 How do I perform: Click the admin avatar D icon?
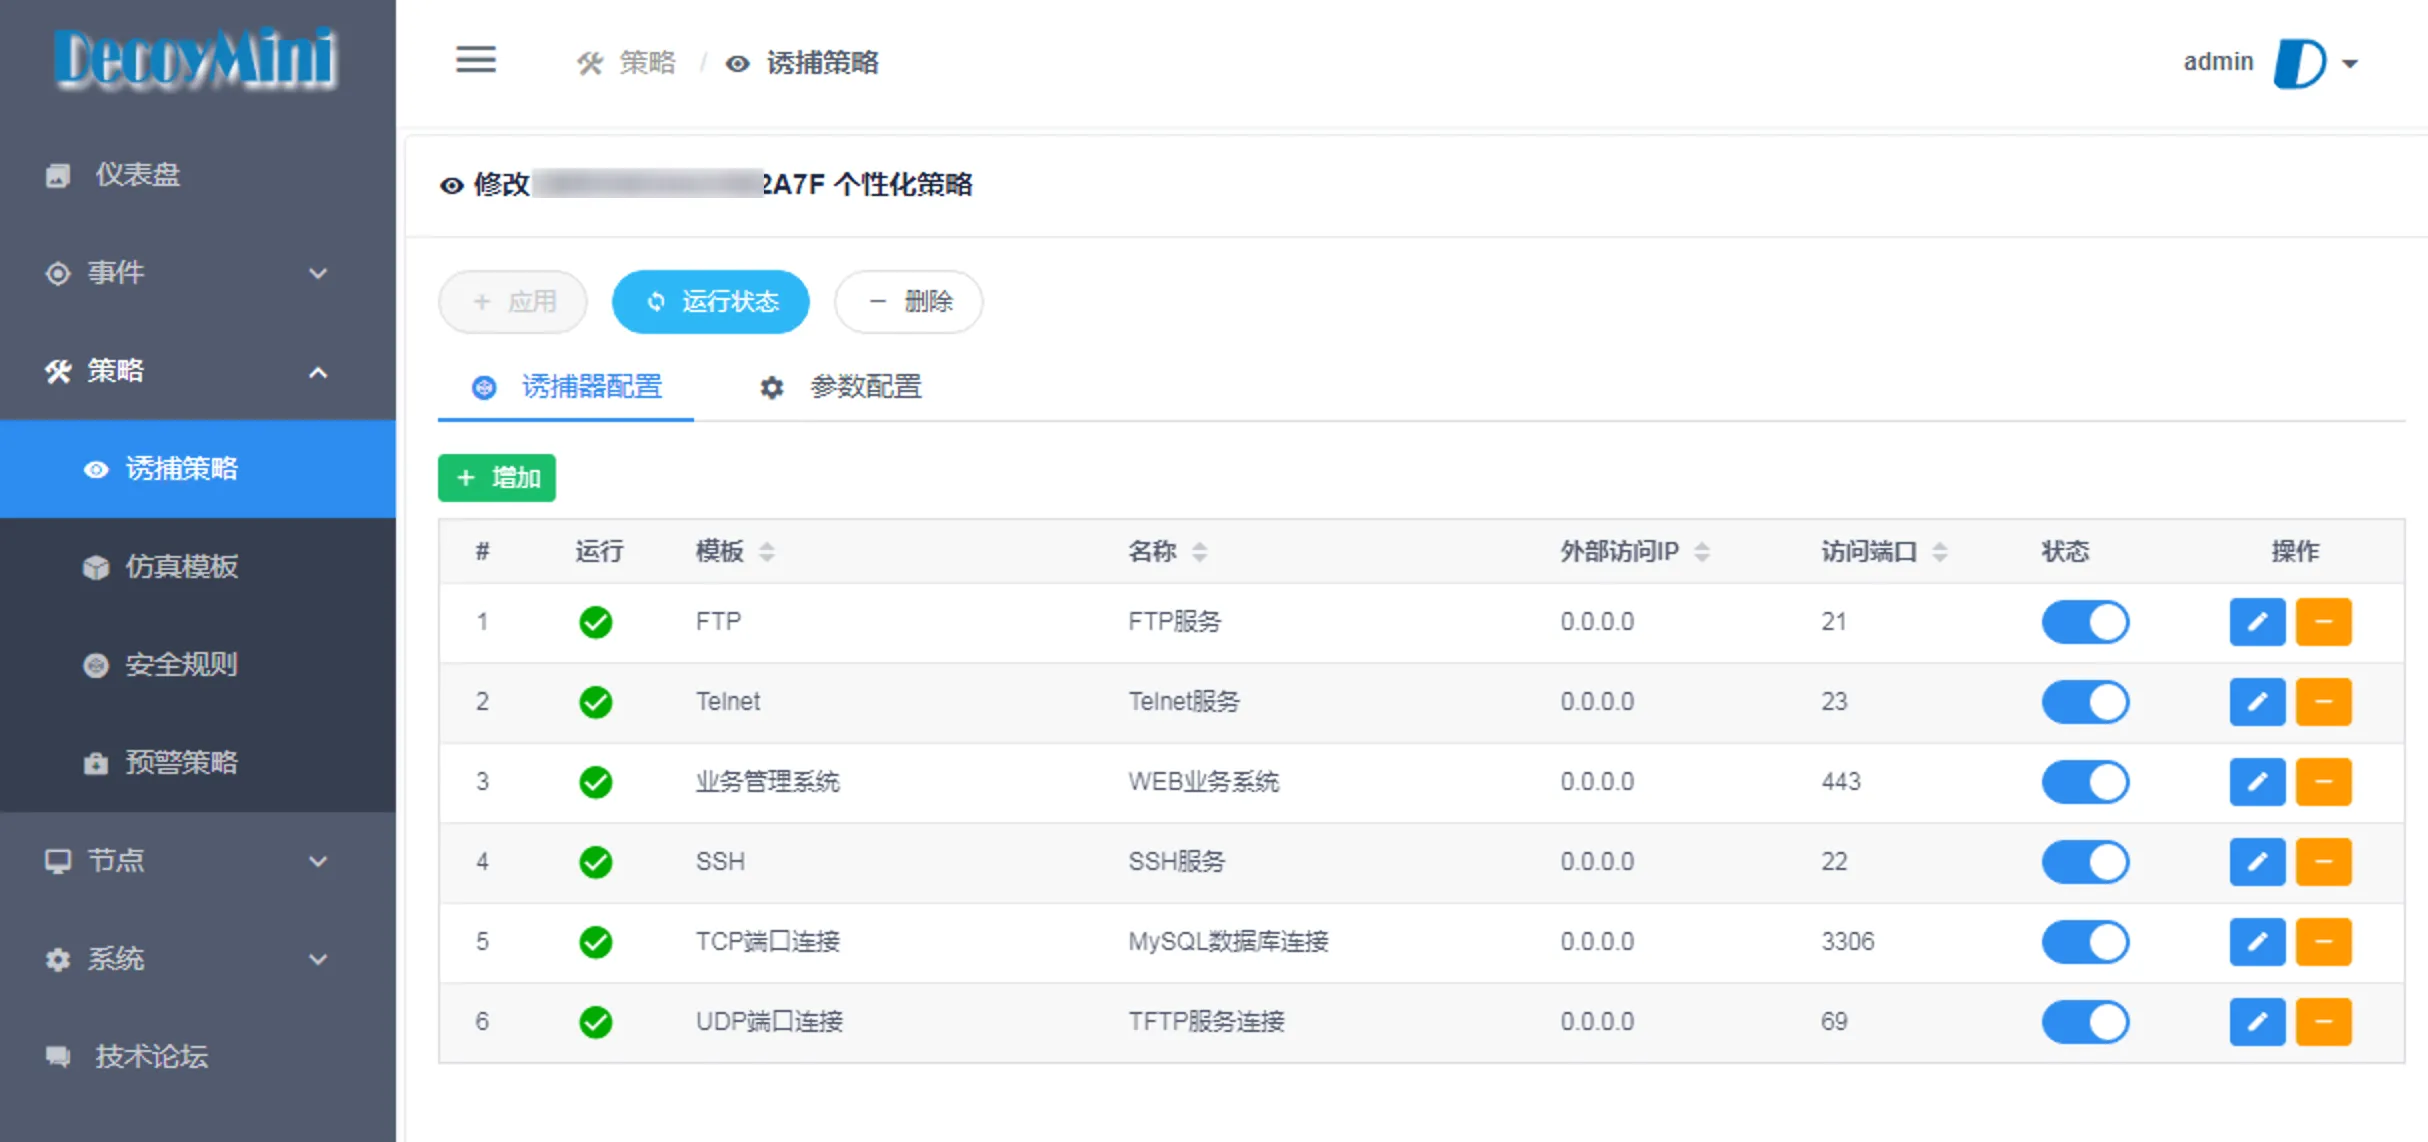click(2300, 63)
